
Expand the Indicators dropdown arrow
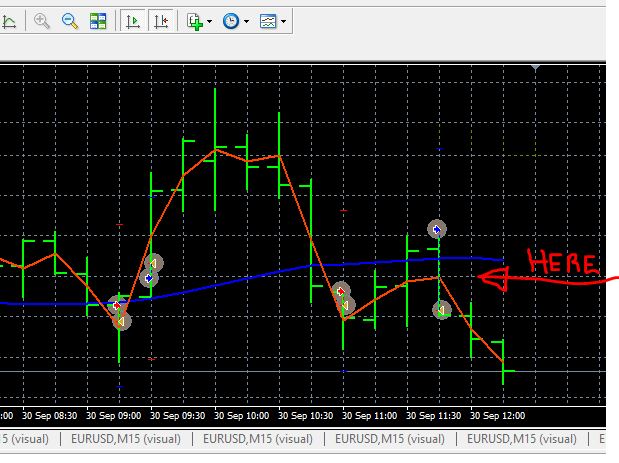[209, 21]
